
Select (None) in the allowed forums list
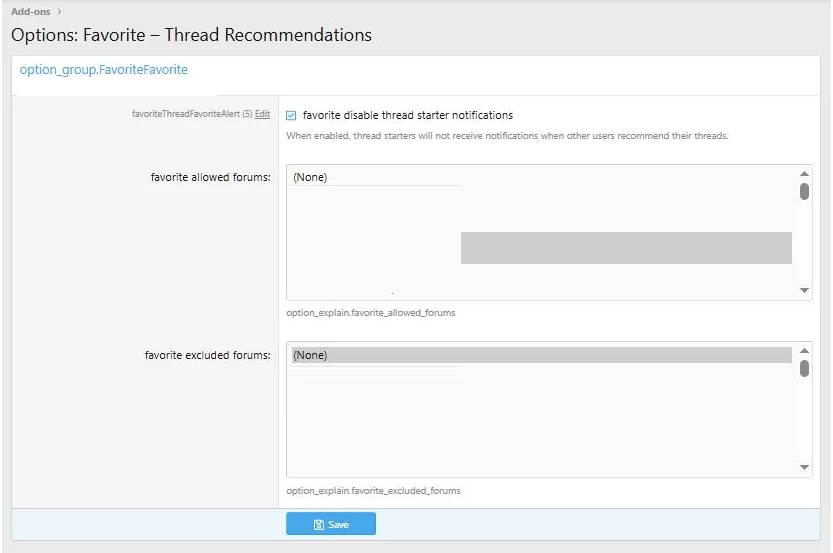click(310, 177)
